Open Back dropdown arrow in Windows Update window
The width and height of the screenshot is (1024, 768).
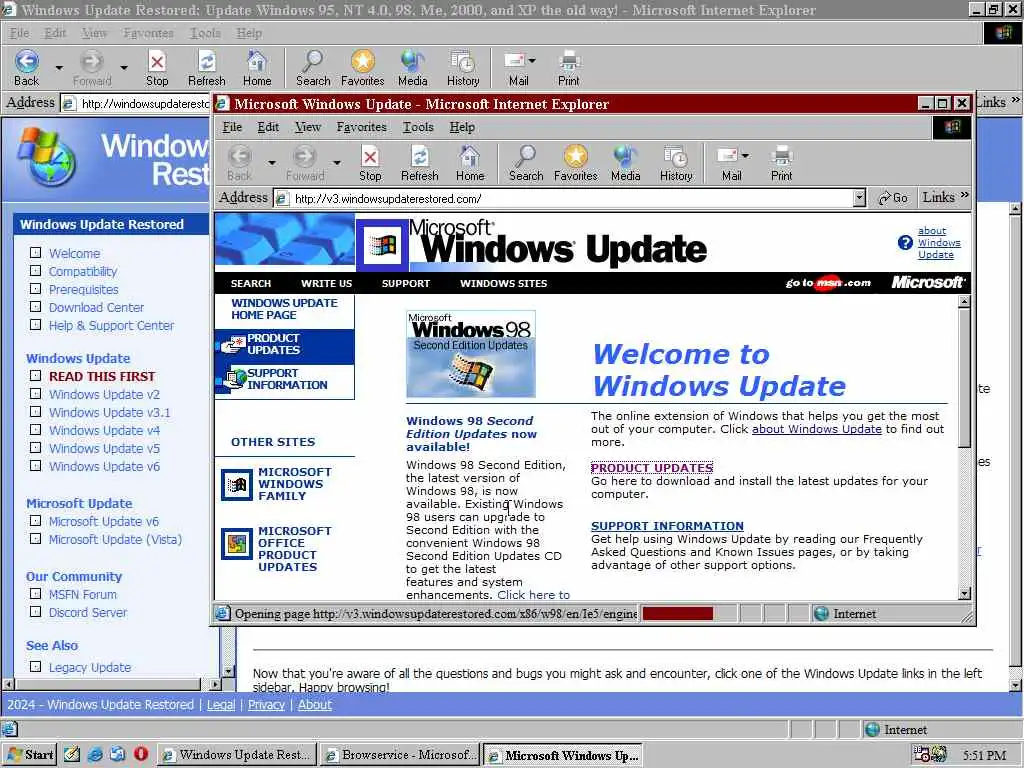[272, 162]
